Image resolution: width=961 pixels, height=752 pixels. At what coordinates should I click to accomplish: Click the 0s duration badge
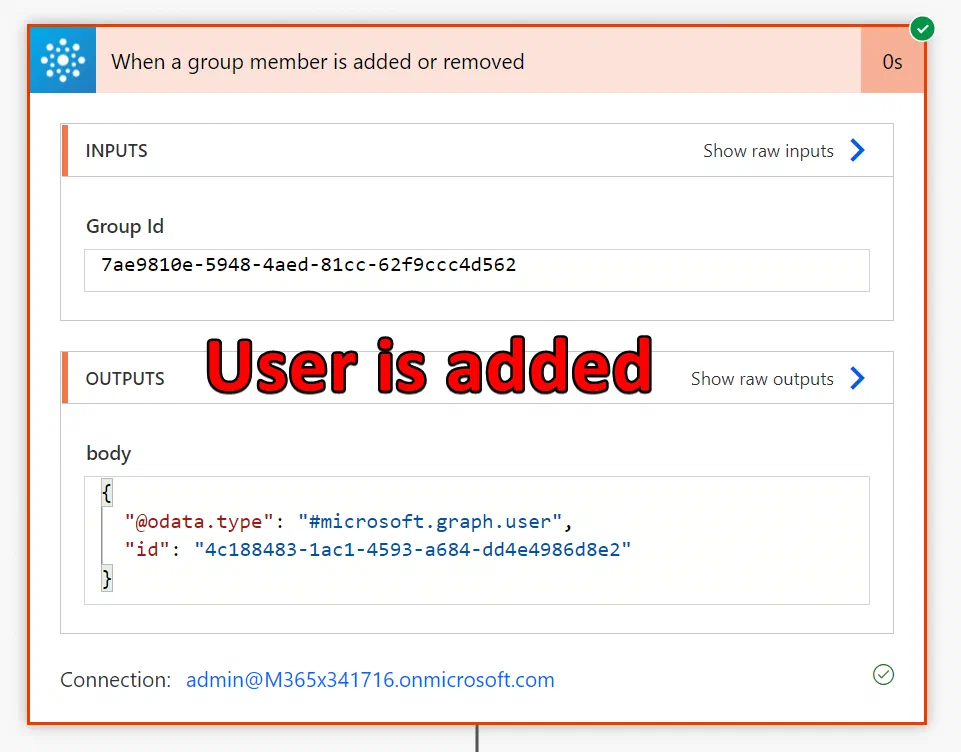click(892, 61)
